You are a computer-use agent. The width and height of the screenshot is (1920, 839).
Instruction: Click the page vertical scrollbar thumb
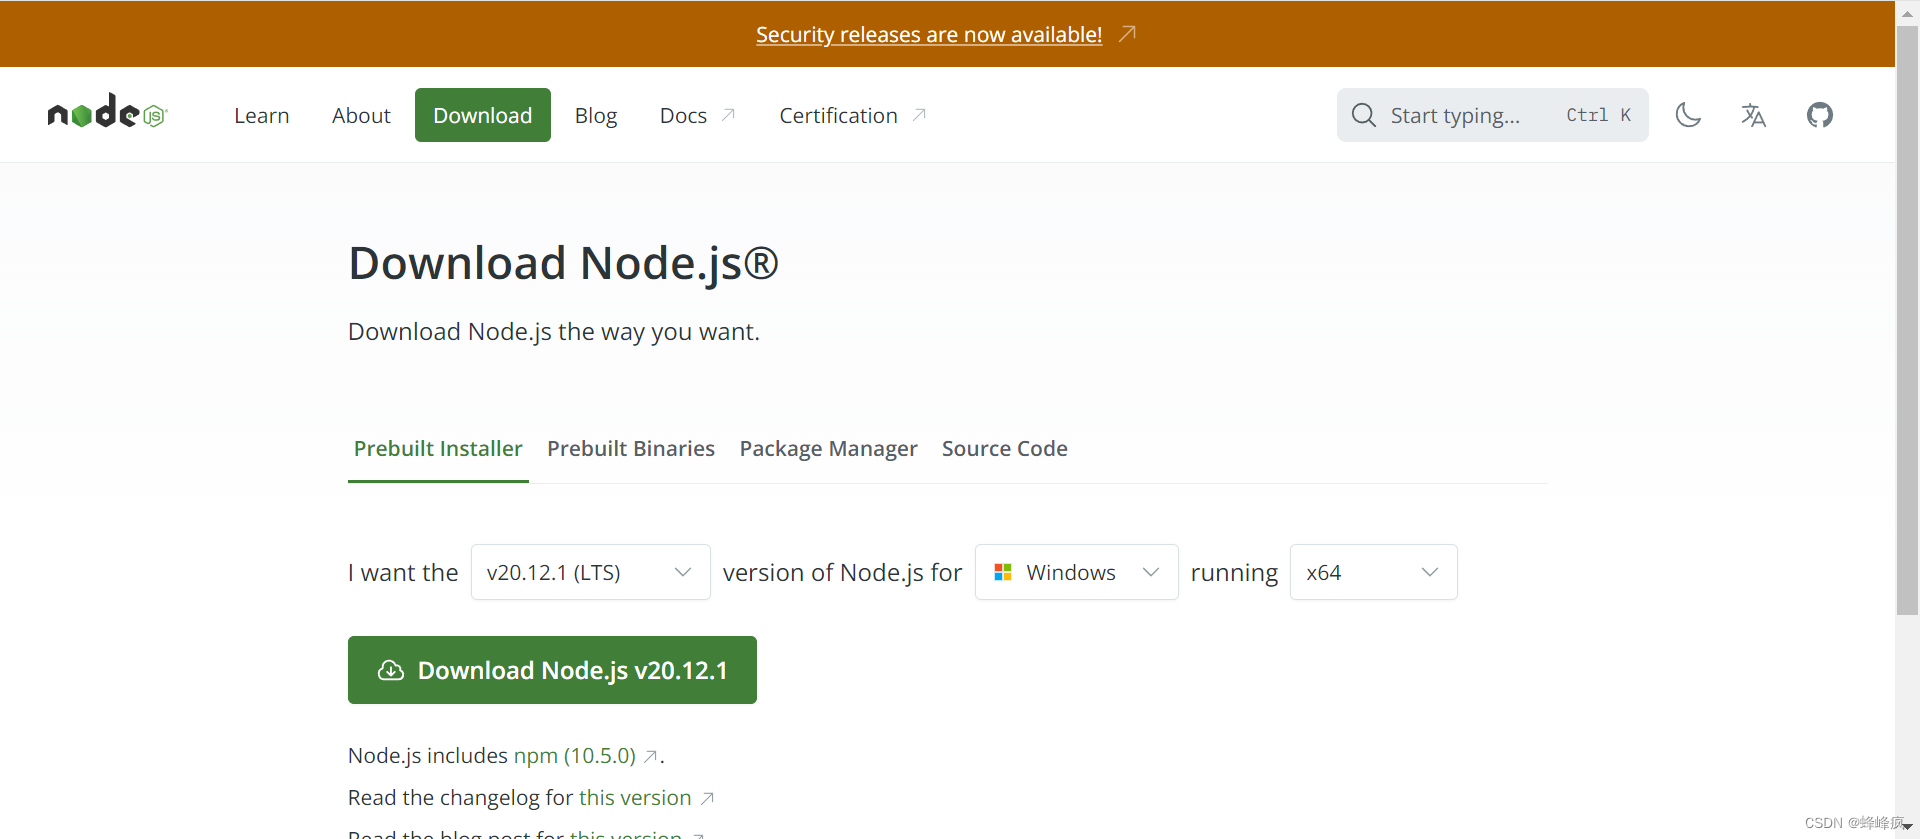[x=1908, y=320]
